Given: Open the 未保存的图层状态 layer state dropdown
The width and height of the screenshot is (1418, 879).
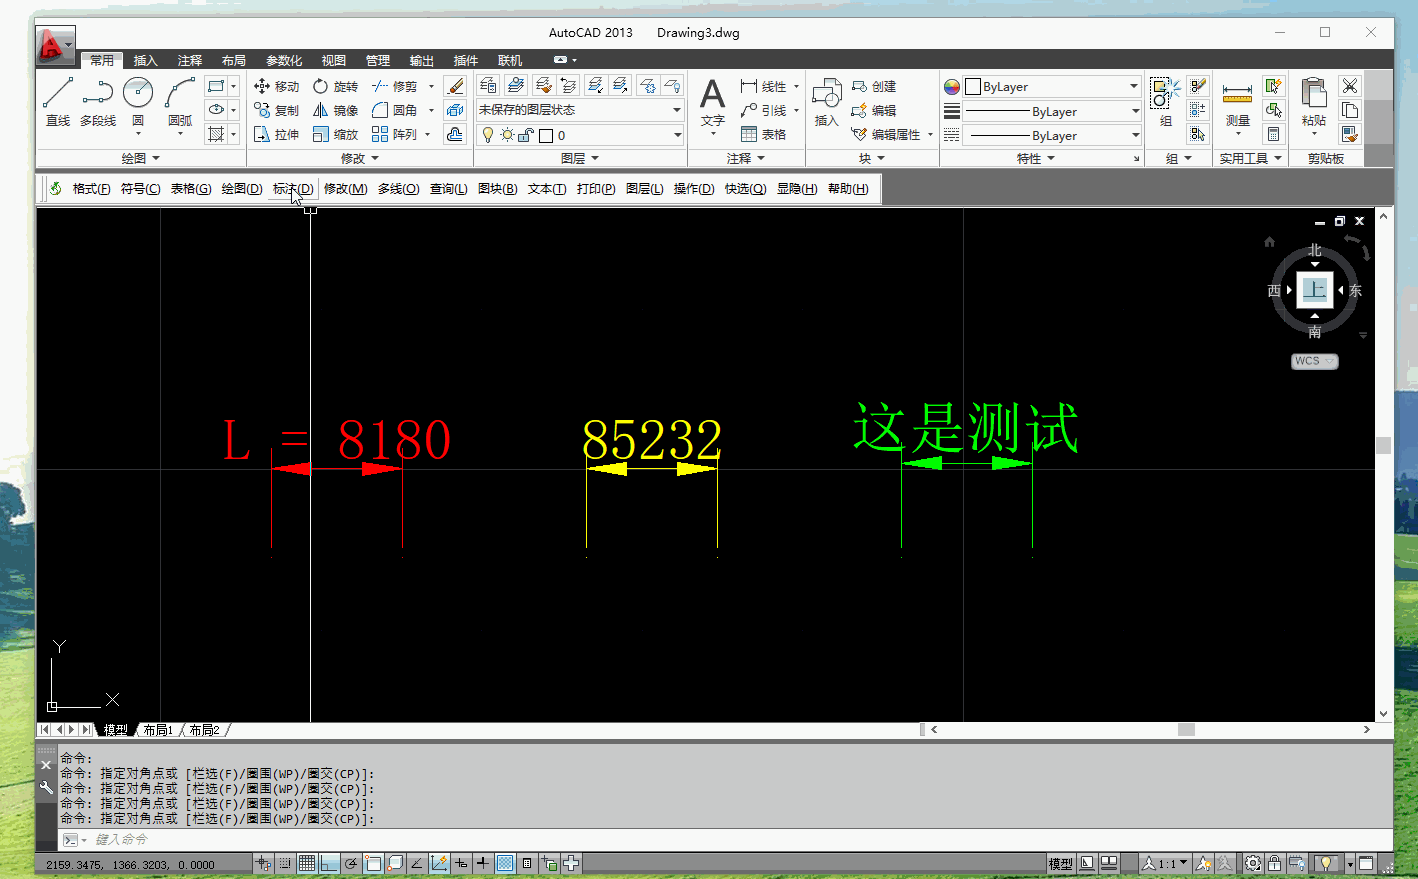Looking at the screenshot, I should click(x=580, y=110).
